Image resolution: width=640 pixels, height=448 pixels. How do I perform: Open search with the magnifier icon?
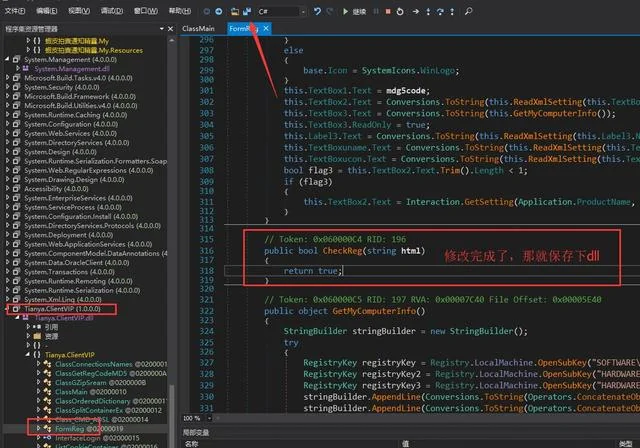pyautogui.click(x=469, y=11)
